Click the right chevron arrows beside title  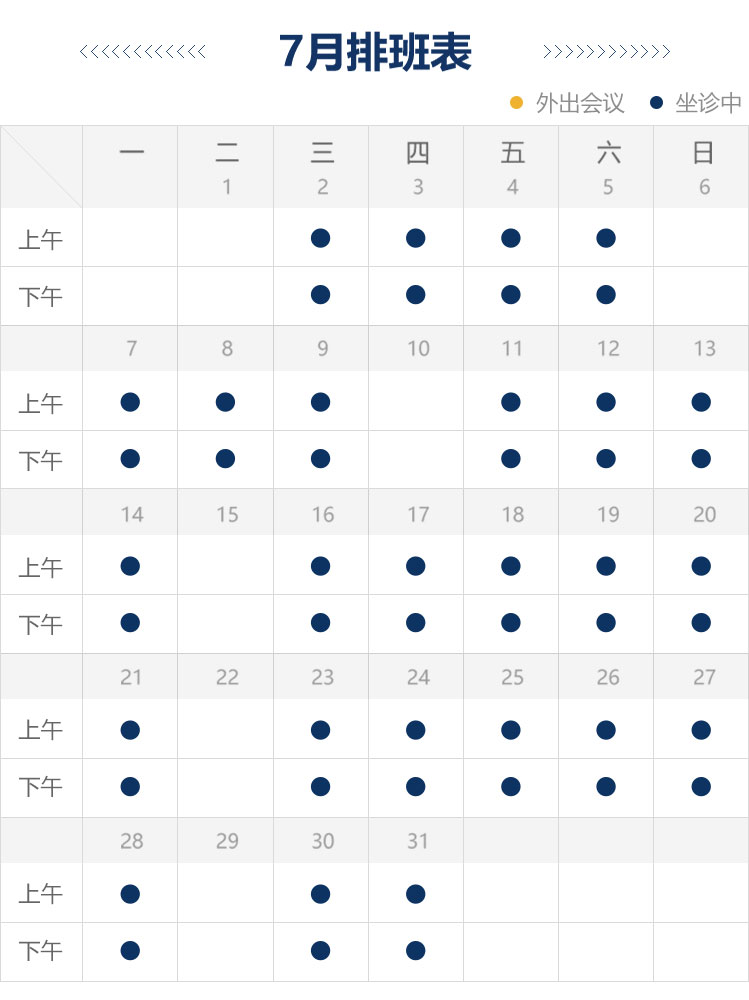606,52
